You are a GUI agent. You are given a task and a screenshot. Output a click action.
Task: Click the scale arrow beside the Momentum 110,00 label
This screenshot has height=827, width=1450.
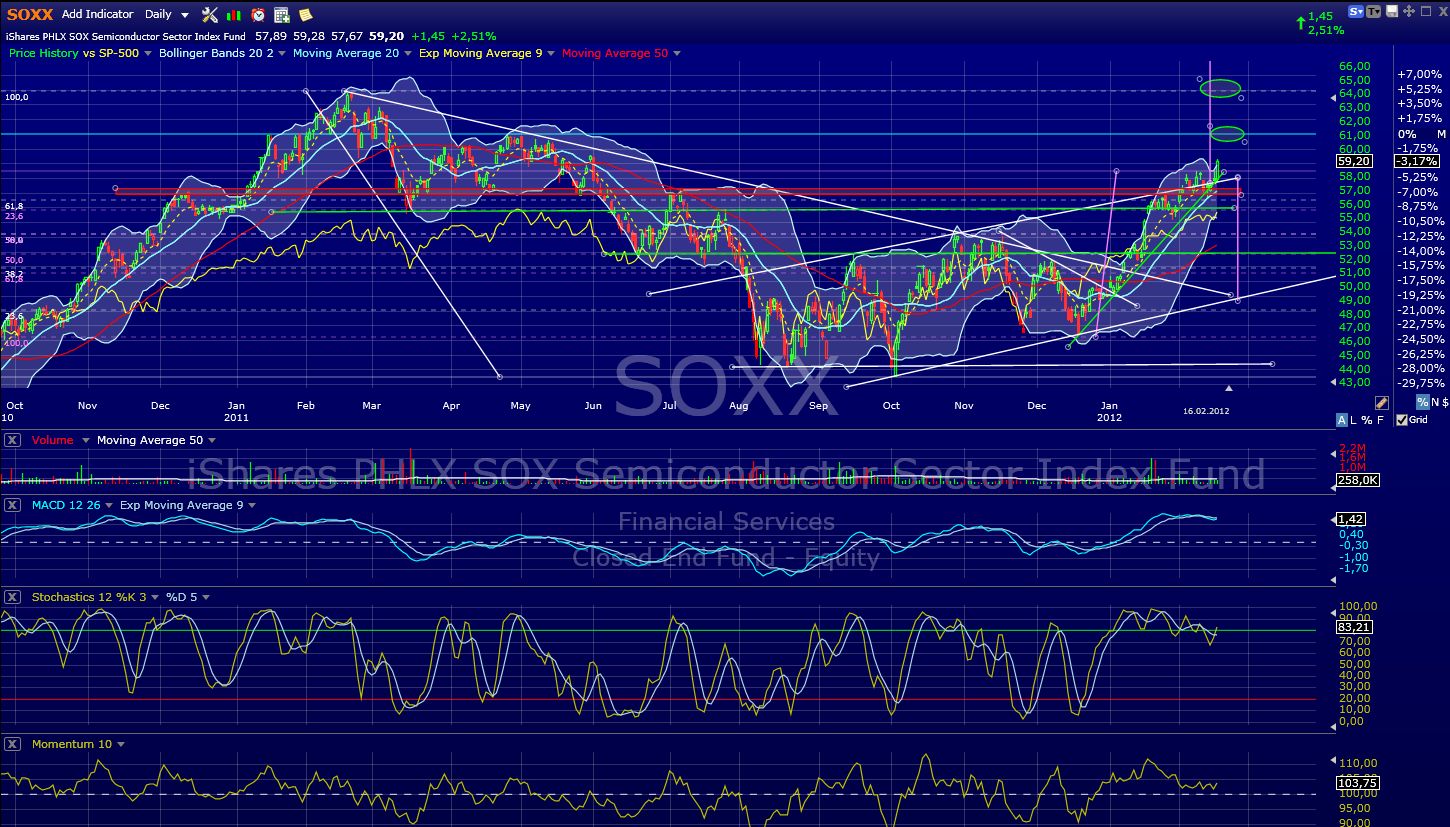pyautogui.click(x=1331, y=760)
